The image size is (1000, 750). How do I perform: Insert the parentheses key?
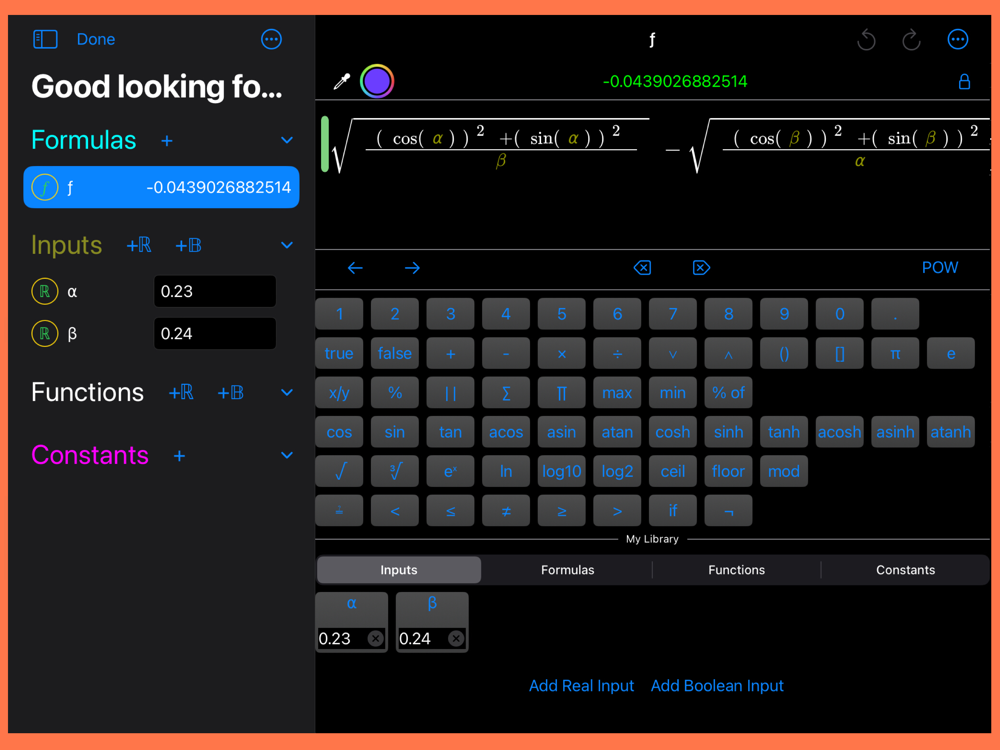(784, 353)
